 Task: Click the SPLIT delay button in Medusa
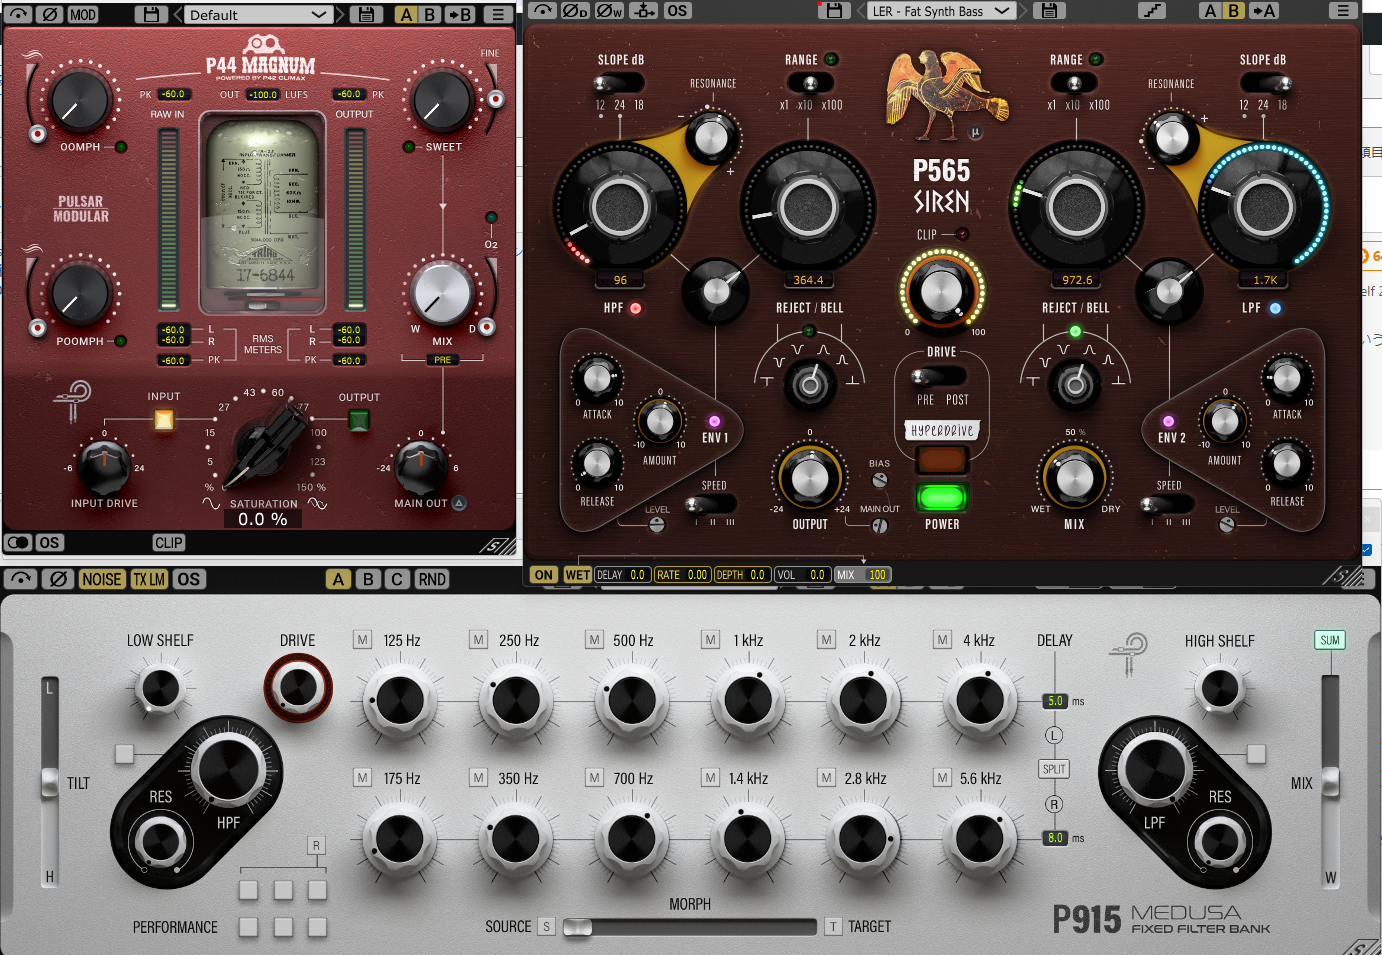[x=1054, y=769]
